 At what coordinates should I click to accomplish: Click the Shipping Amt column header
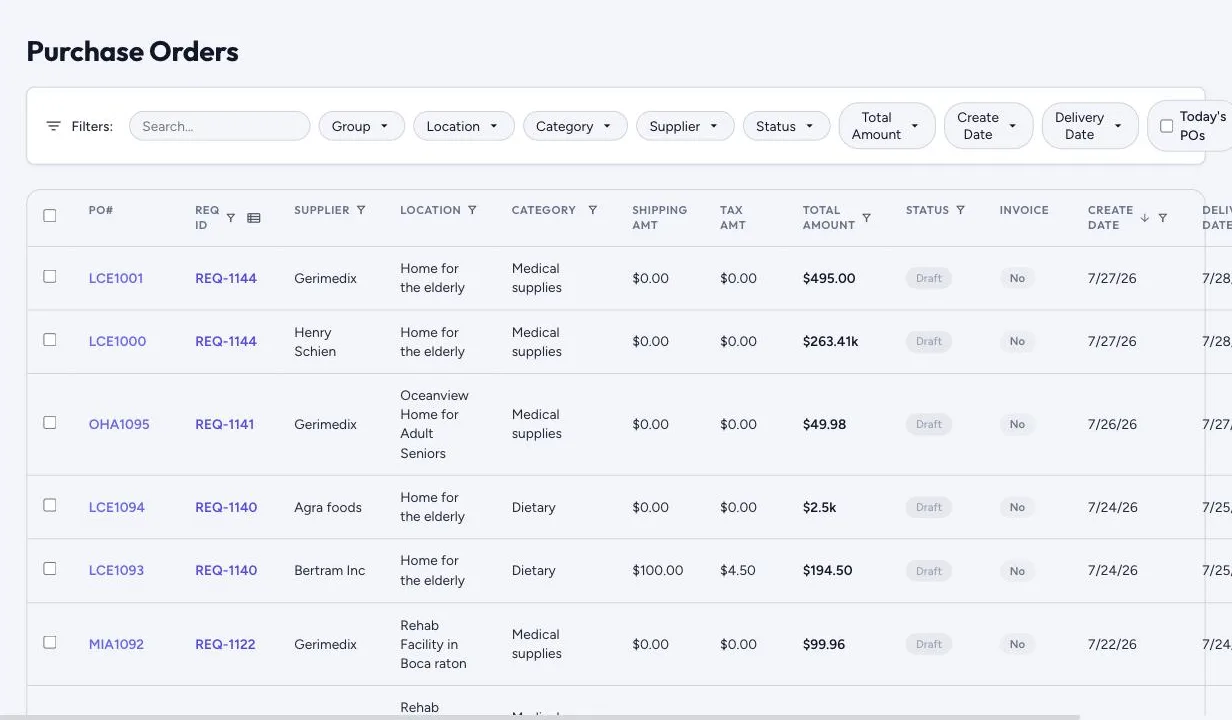point(659,217)
